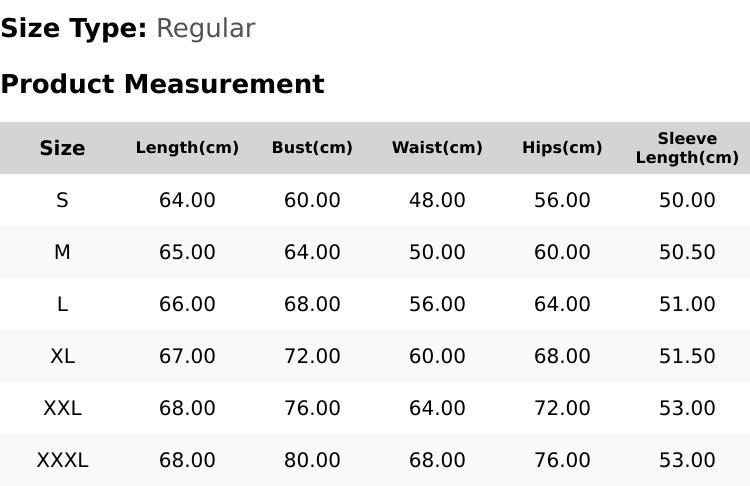Viewport: 750px width, 486px height.
Task: Select the XXL size row label
Action: coord(62,409)
